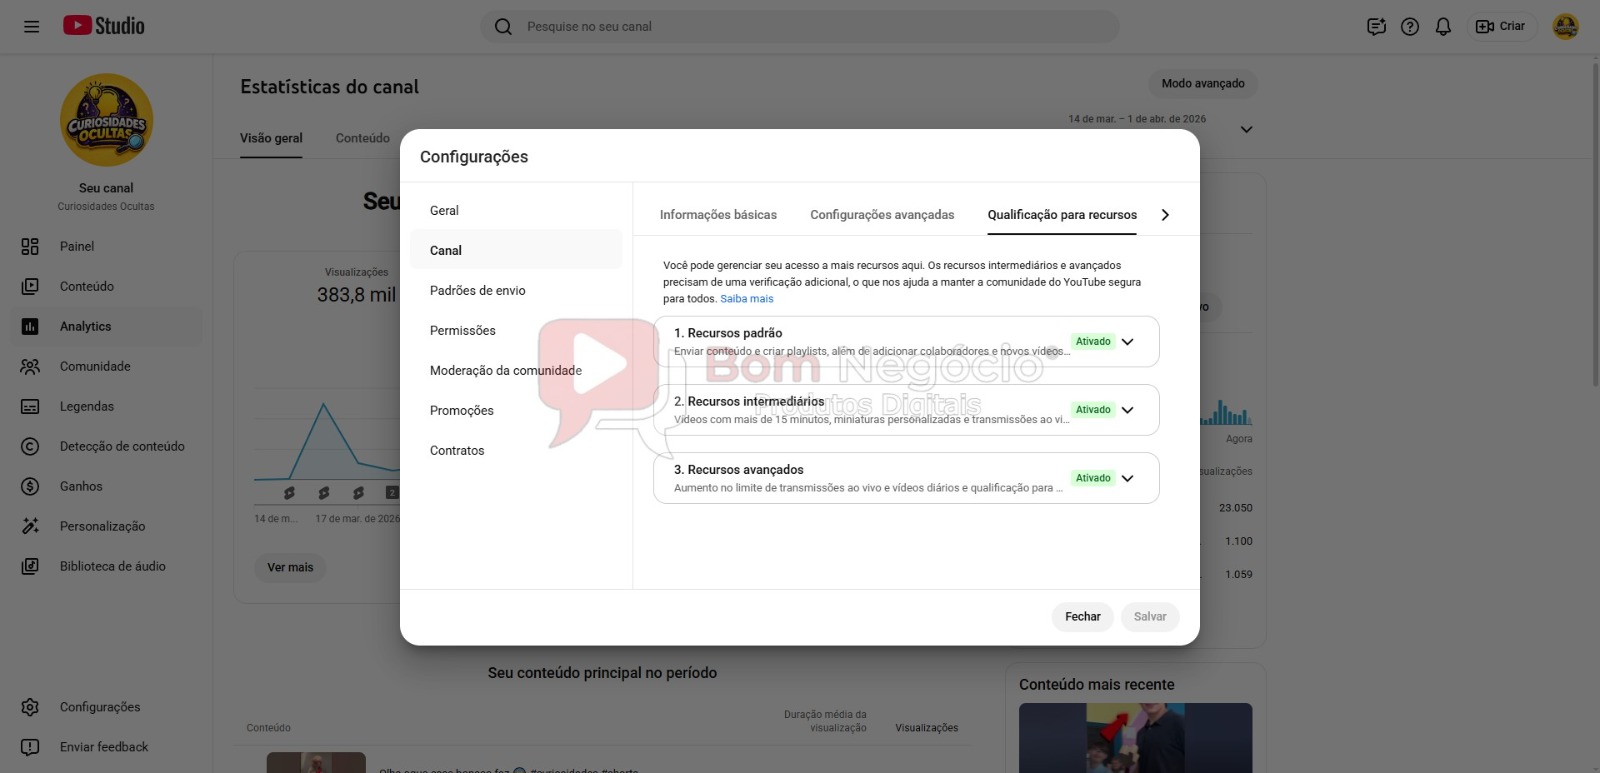Screen dimensions: 1600x773
Task: Focus the Pesquise no seu canal field
Action: 800,27
